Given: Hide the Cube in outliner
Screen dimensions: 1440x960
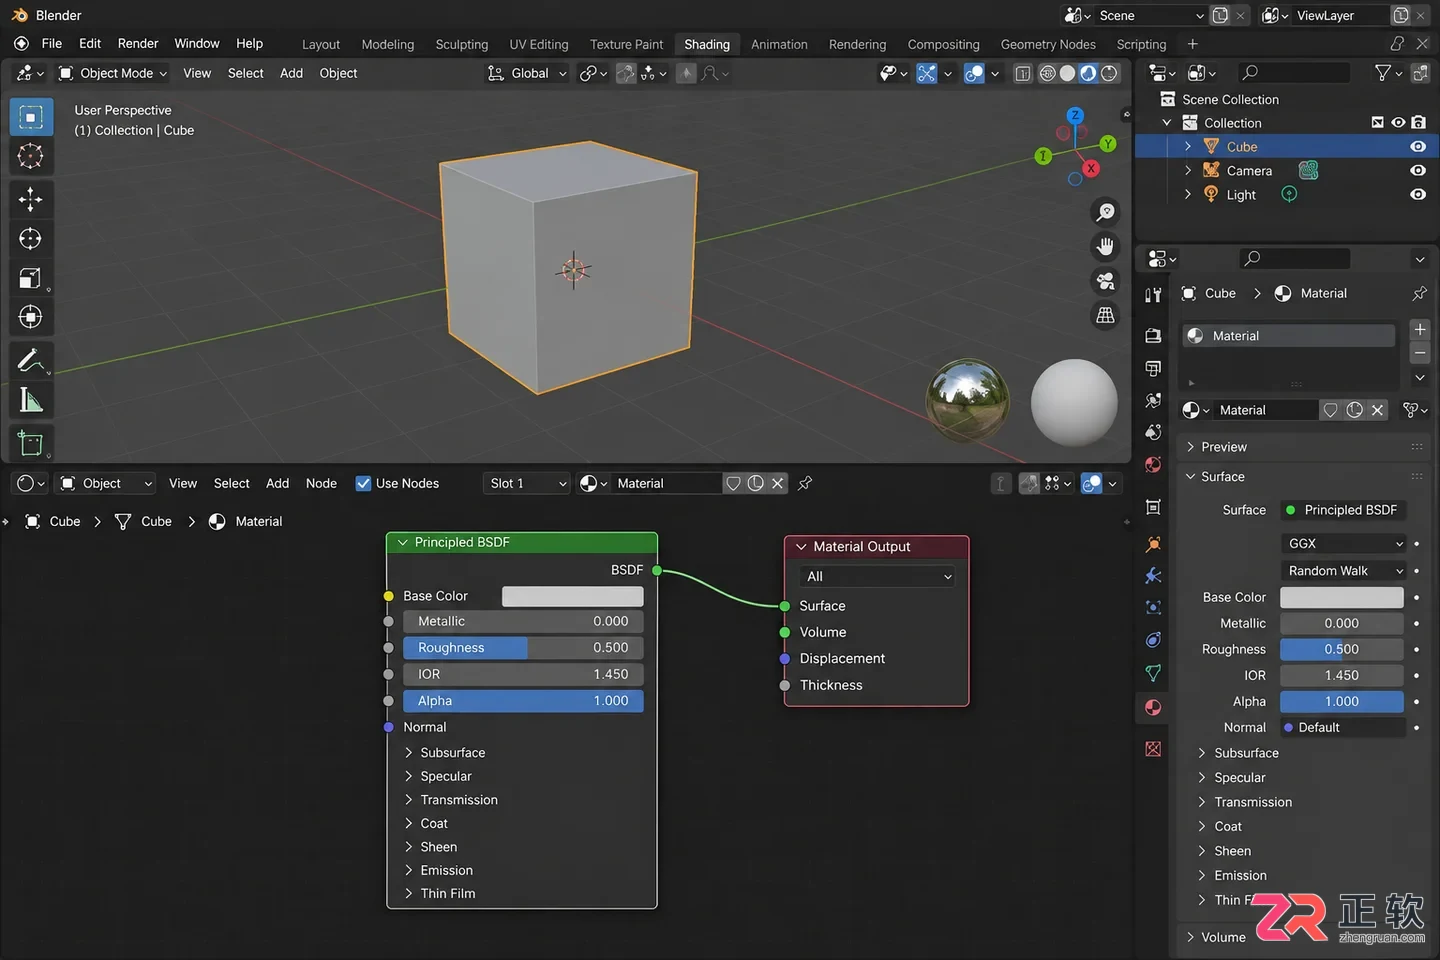Looking at the screenshot, I should click(1417, 146).
